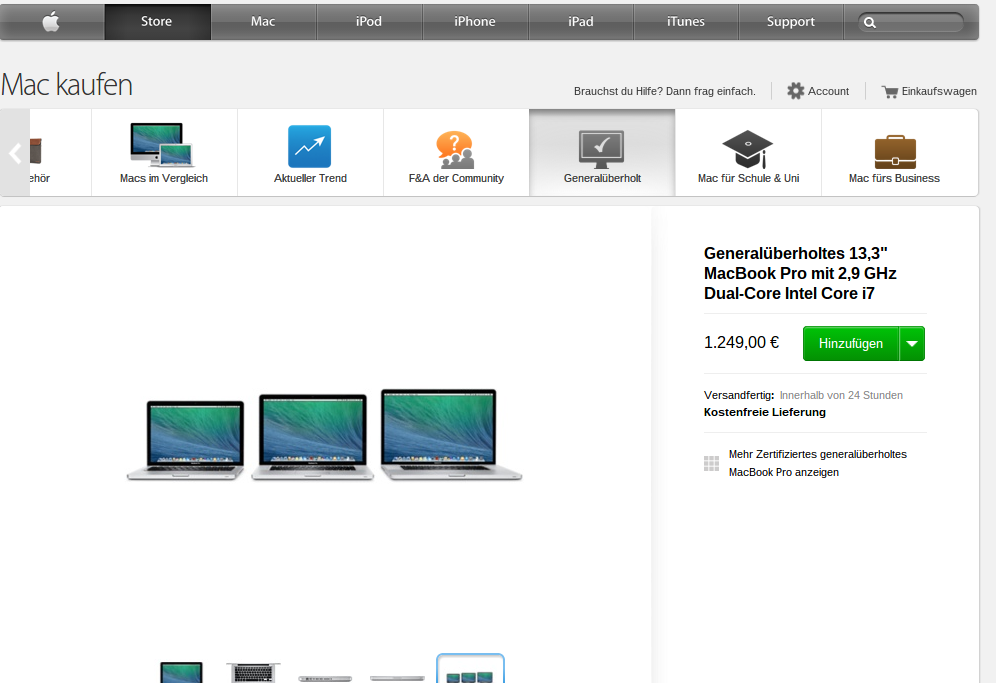
Task: Select the Macs im Vergleich icon
Action: (162, 145)
